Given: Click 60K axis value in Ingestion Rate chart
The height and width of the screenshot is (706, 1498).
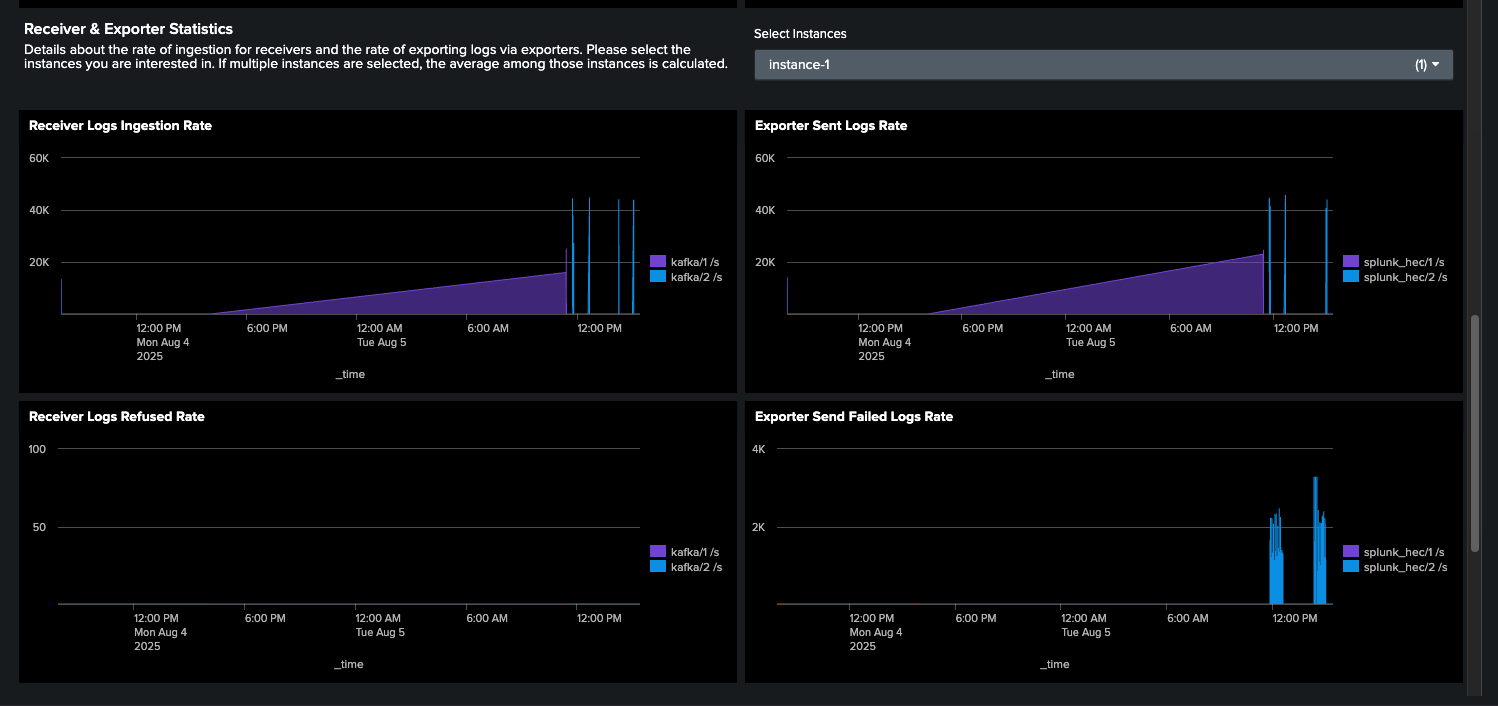Looking at the screenshot, I should tap(39, 158).
